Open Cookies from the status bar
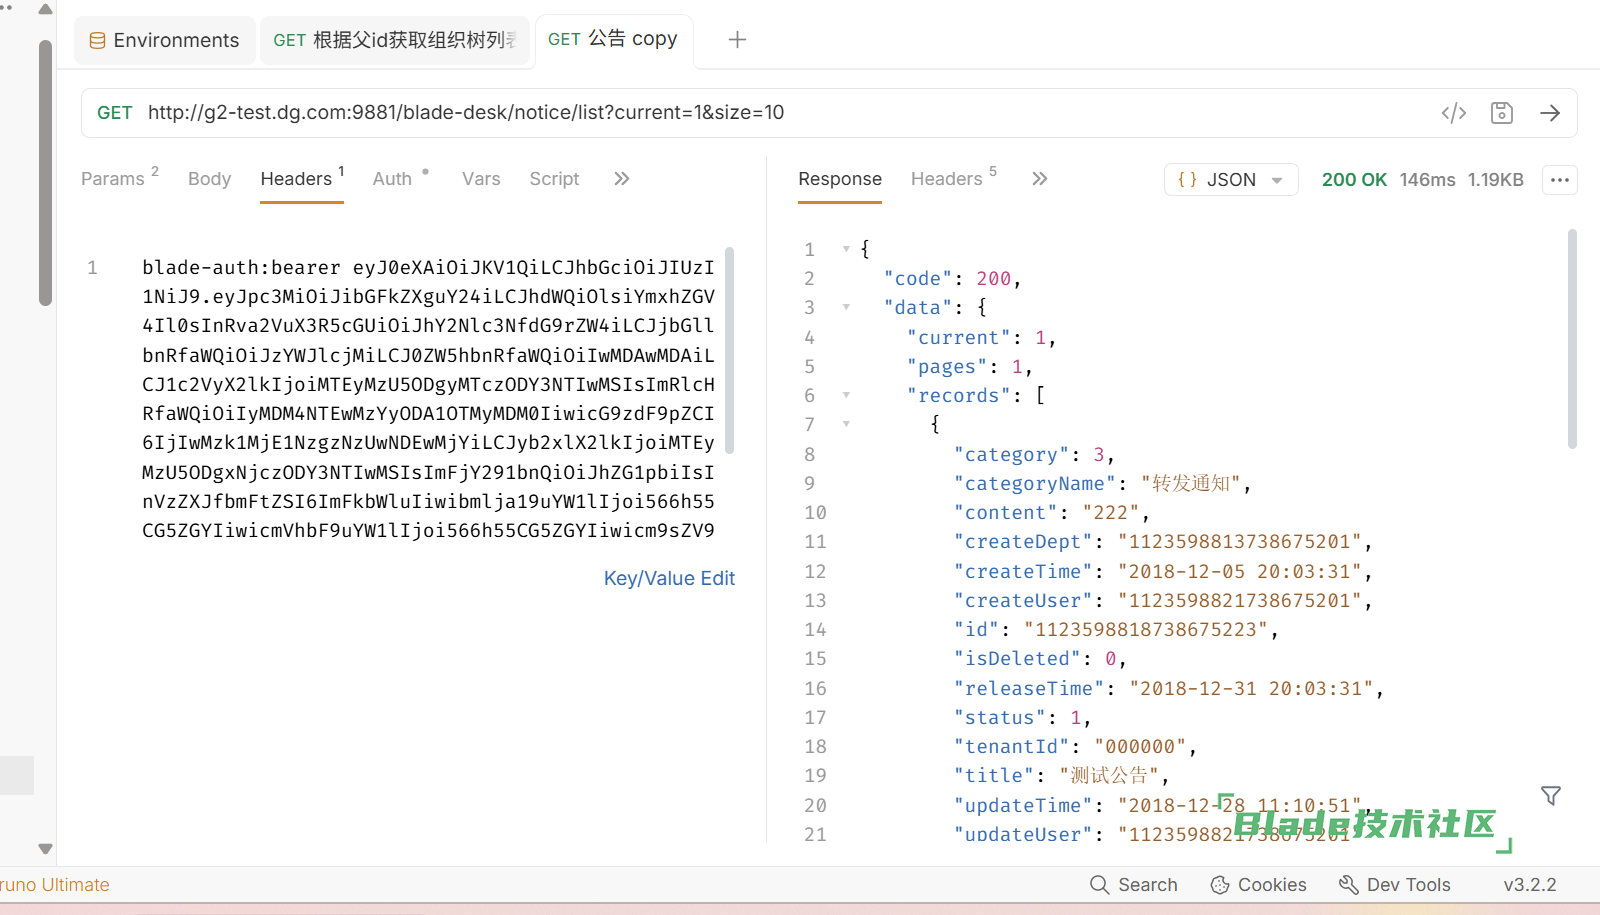 pyautogui.click(x=1258, y=885)
